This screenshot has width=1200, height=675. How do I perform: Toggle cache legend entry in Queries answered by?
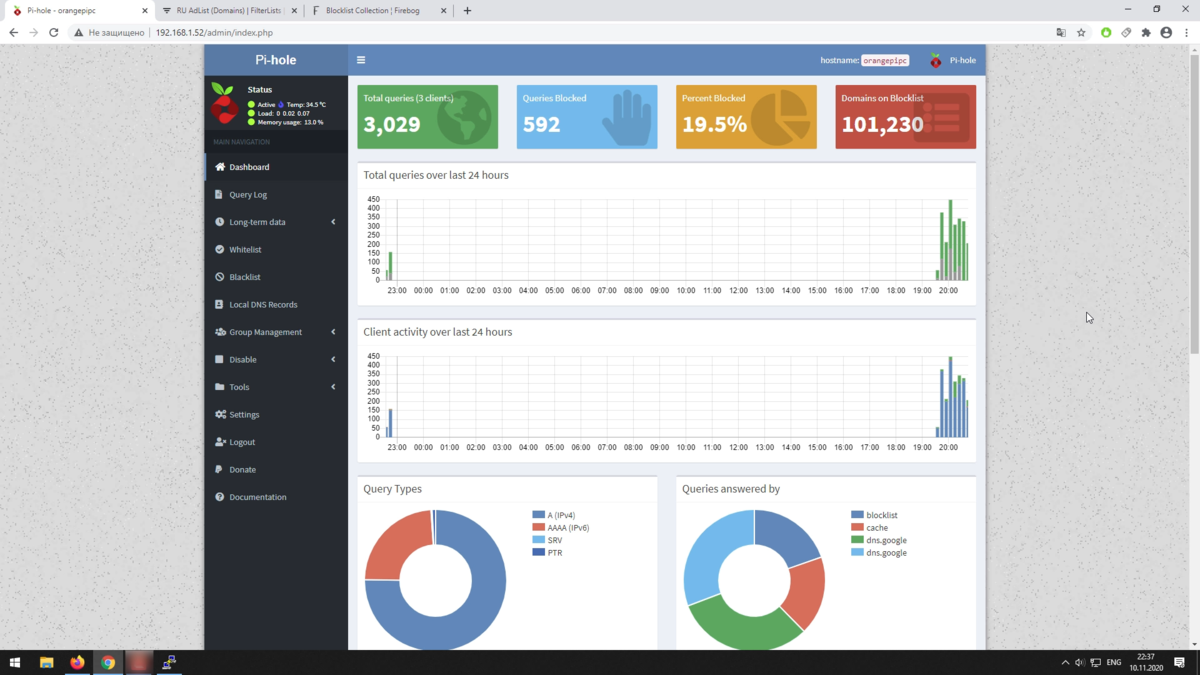point(869,527)
